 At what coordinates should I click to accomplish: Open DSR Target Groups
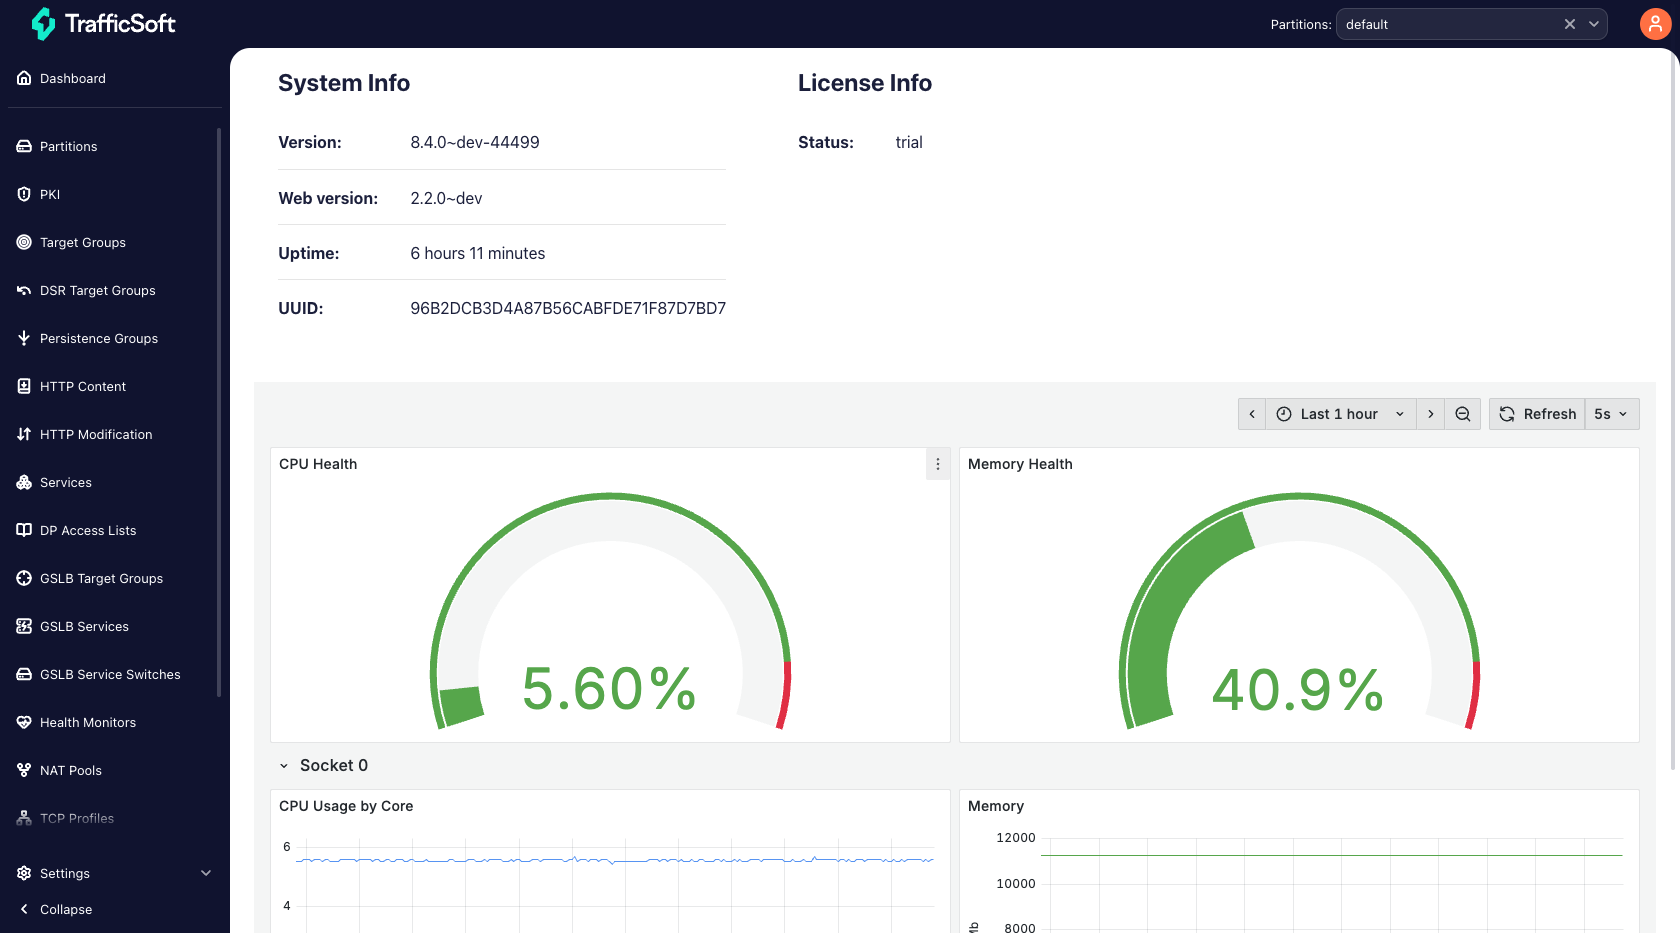coord(97,290)
